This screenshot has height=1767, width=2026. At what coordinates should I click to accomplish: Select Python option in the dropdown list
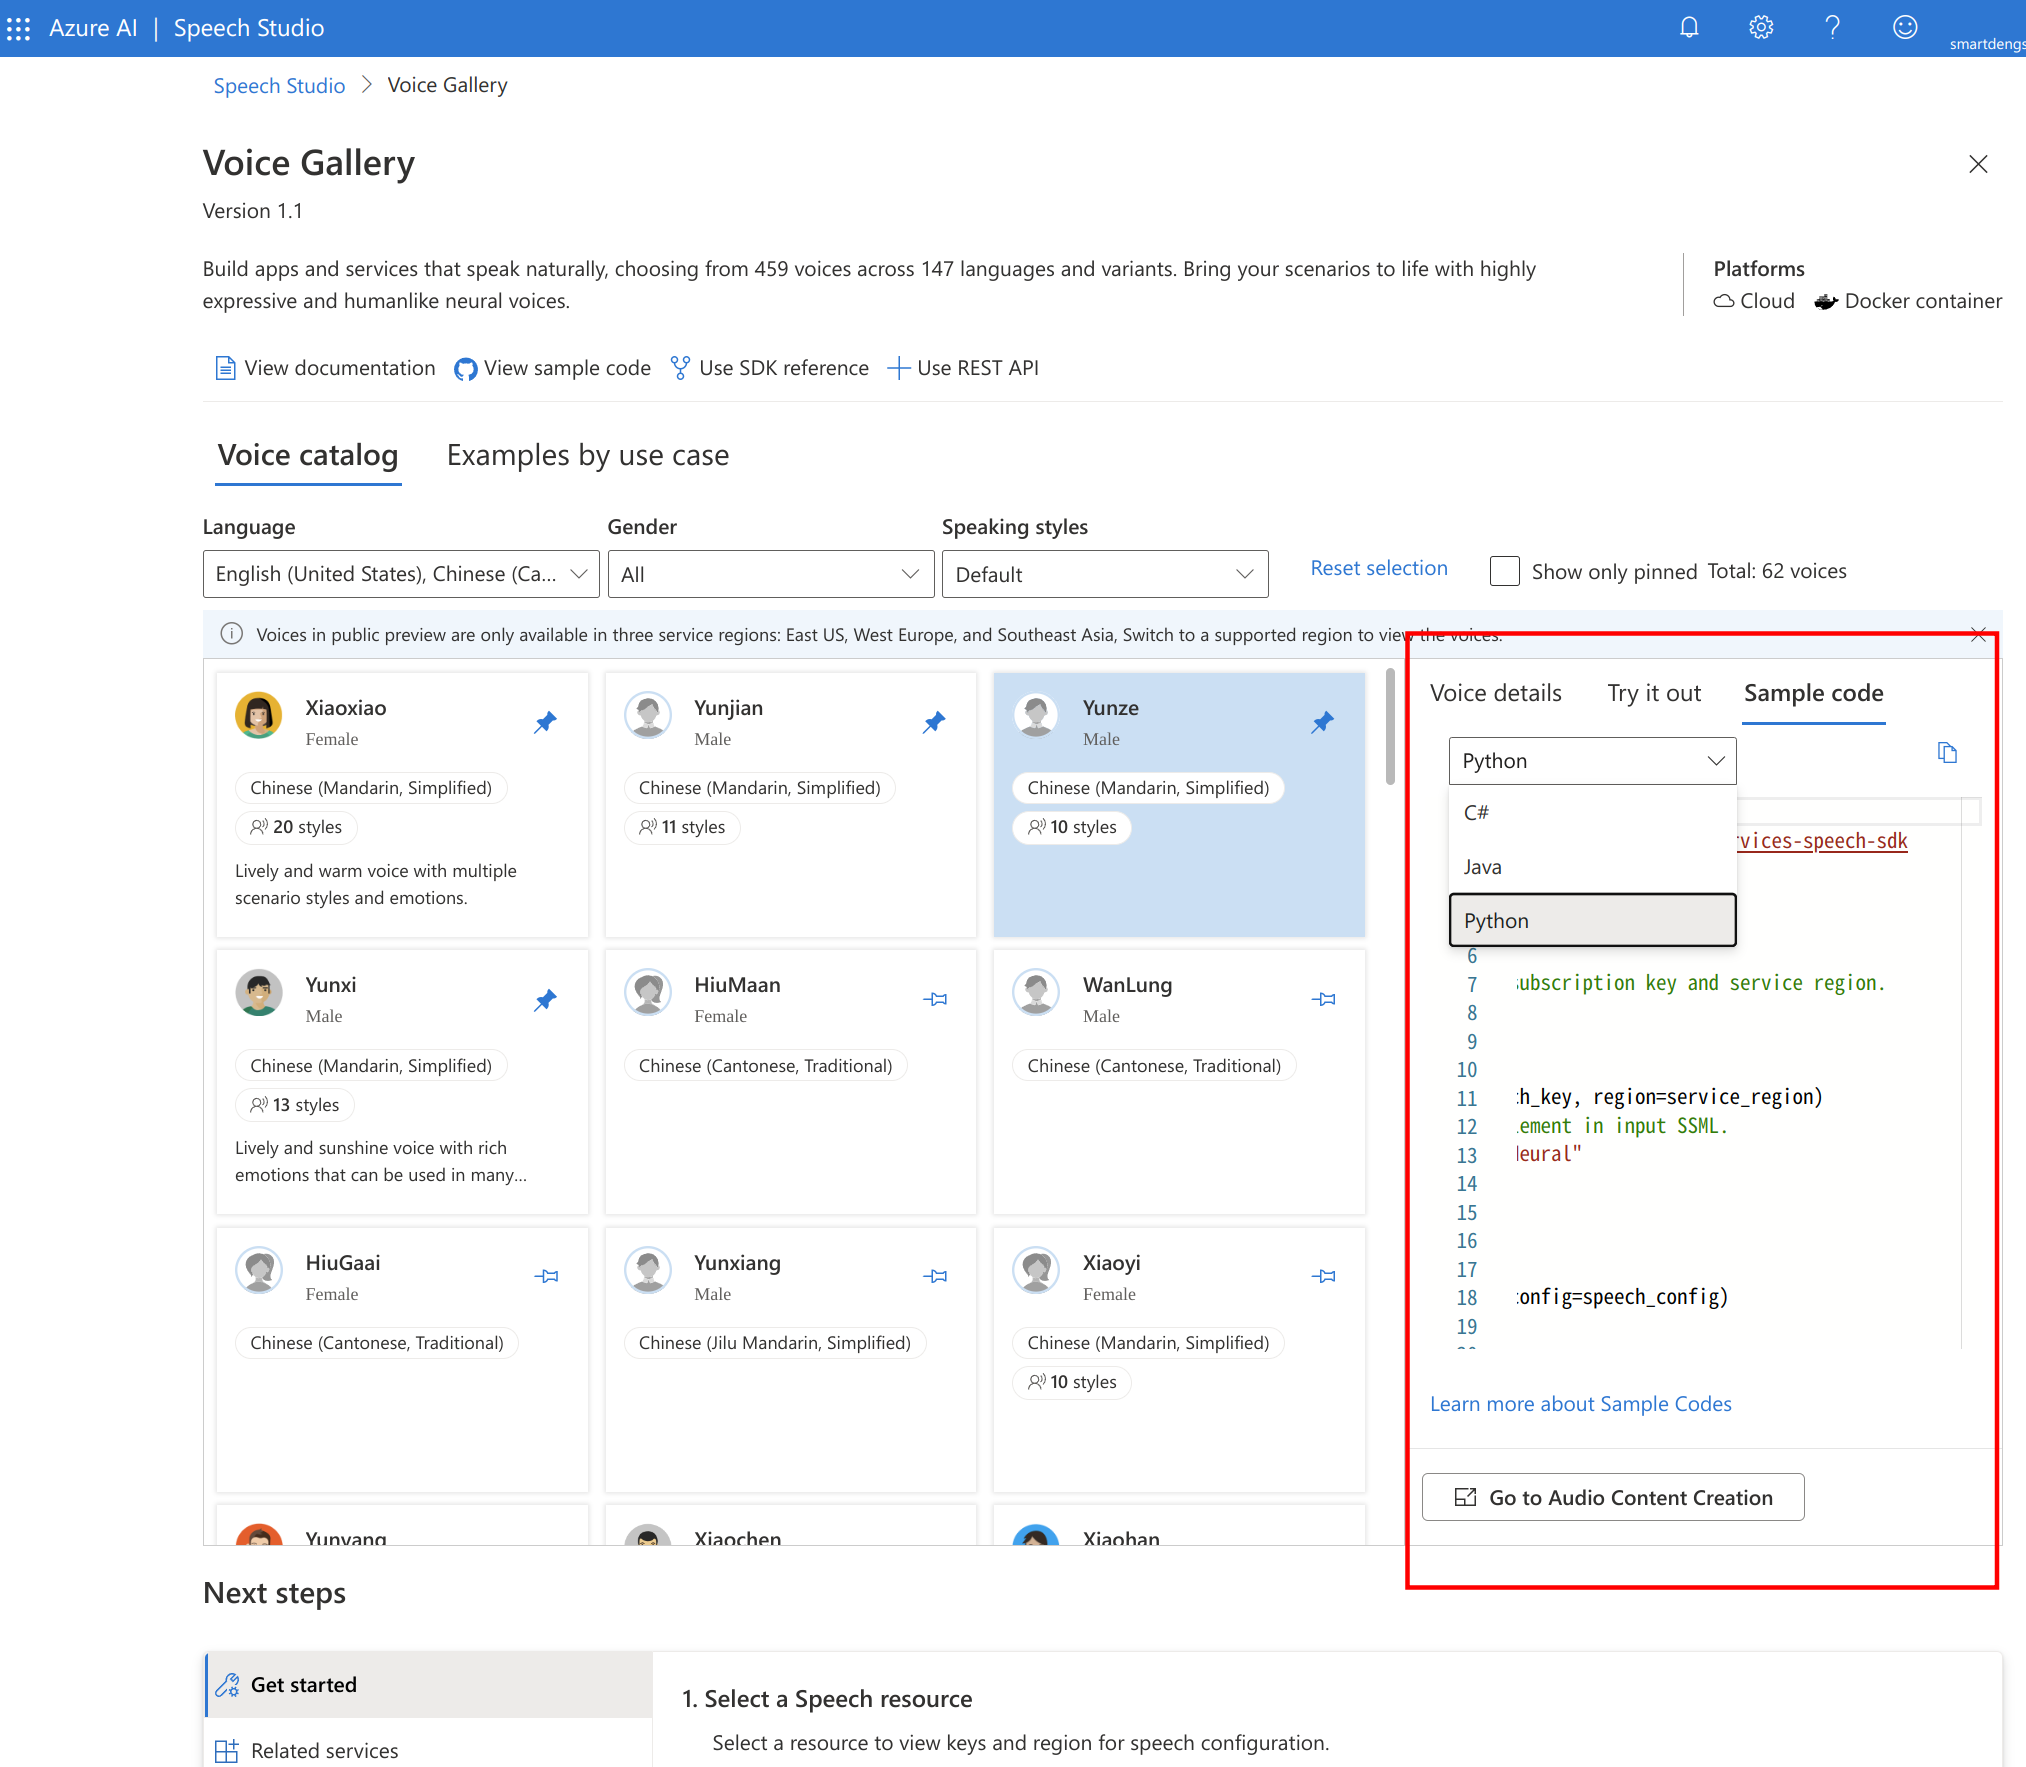click(x=1592, y=920)
